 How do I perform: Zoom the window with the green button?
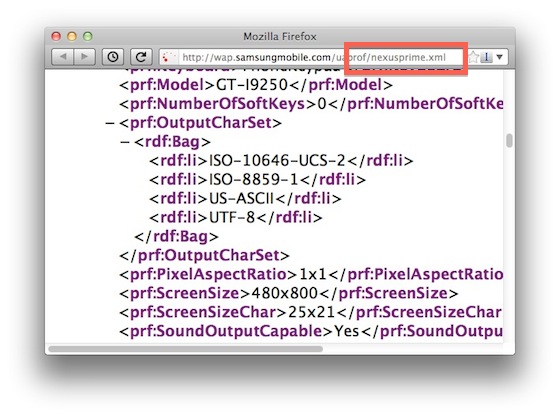pos(88,36)
